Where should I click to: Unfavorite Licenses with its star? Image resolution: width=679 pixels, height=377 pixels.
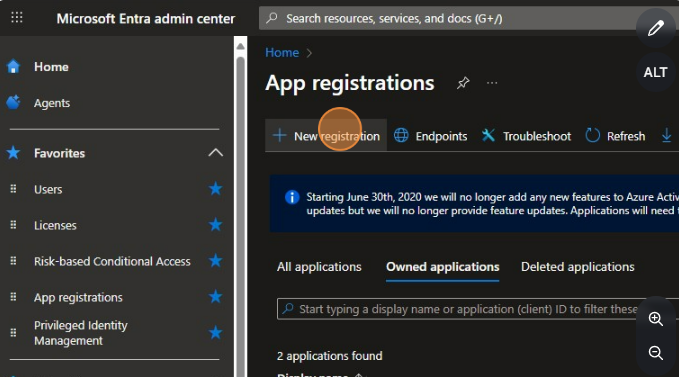pos(215,225)
